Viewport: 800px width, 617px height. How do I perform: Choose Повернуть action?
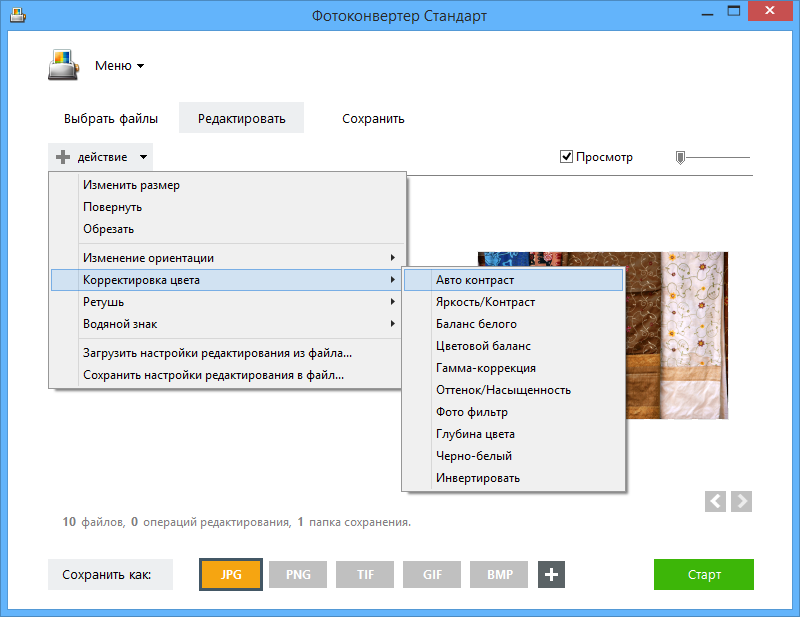click(x=228, y=207)
